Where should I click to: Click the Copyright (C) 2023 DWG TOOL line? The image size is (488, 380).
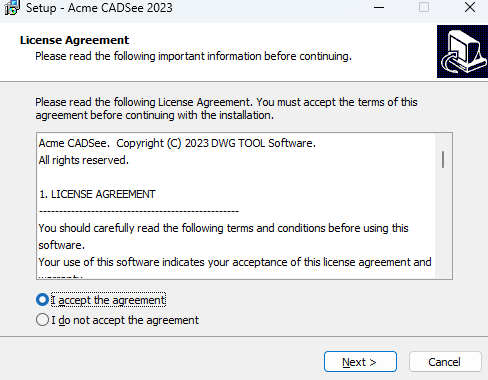[x=177, y=143]
